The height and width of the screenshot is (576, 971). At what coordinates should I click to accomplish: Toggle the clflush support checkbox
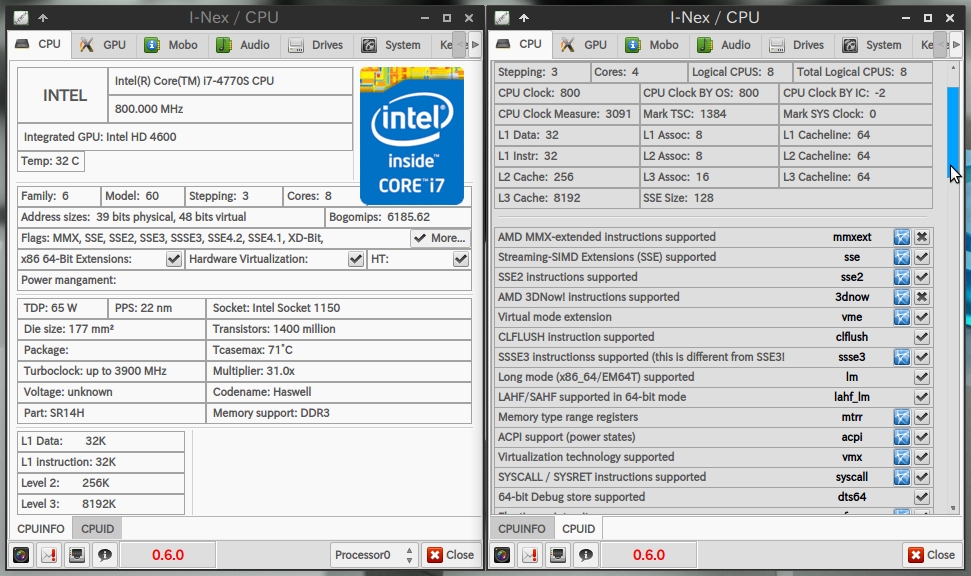(x=922, y=337)
